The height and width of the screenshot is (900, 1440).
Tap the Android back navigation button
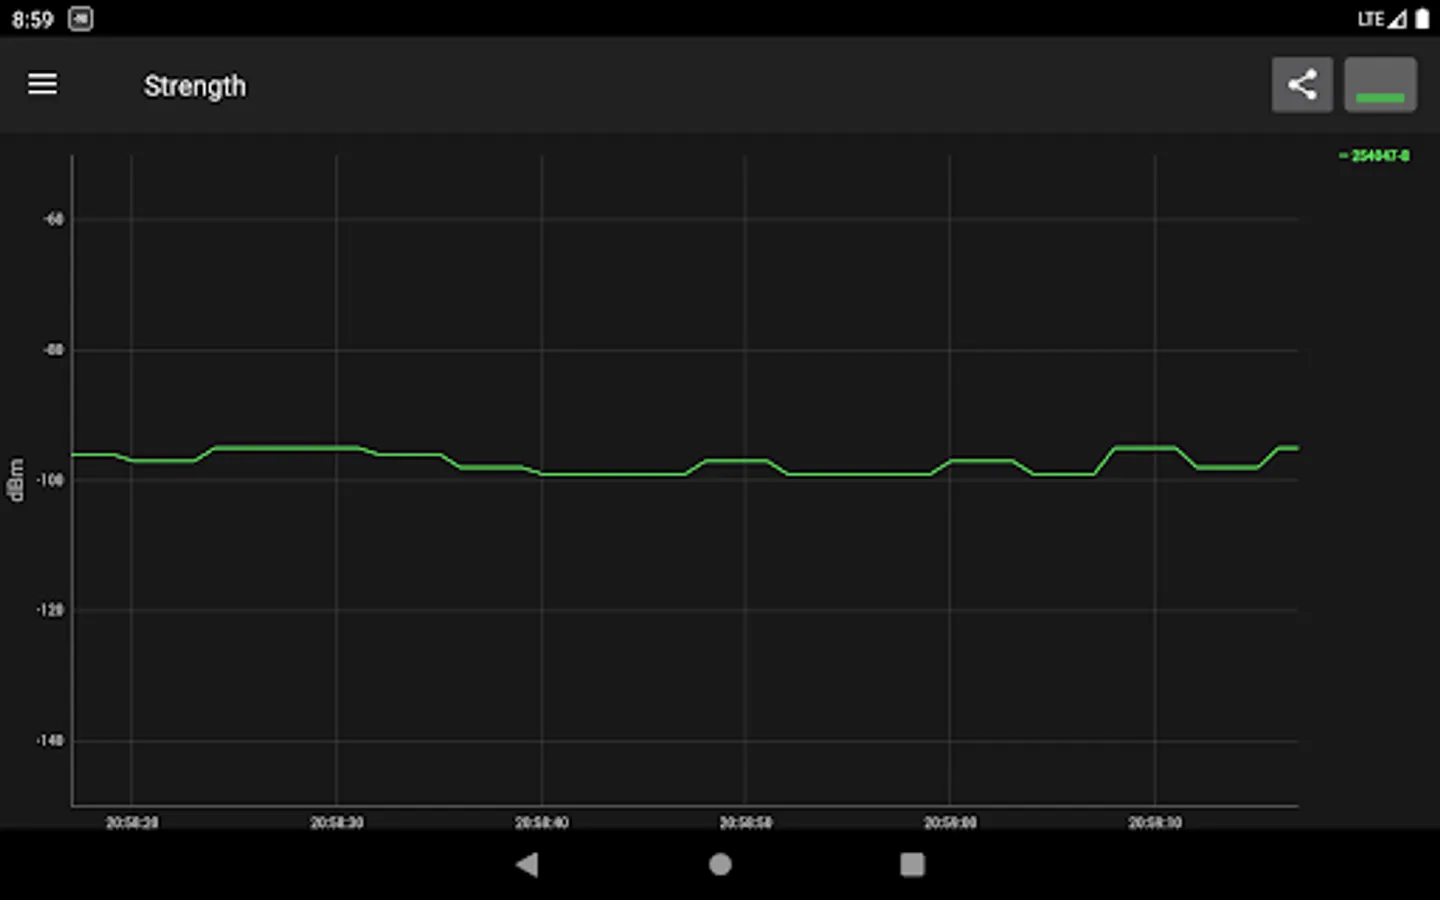point(527,864)
